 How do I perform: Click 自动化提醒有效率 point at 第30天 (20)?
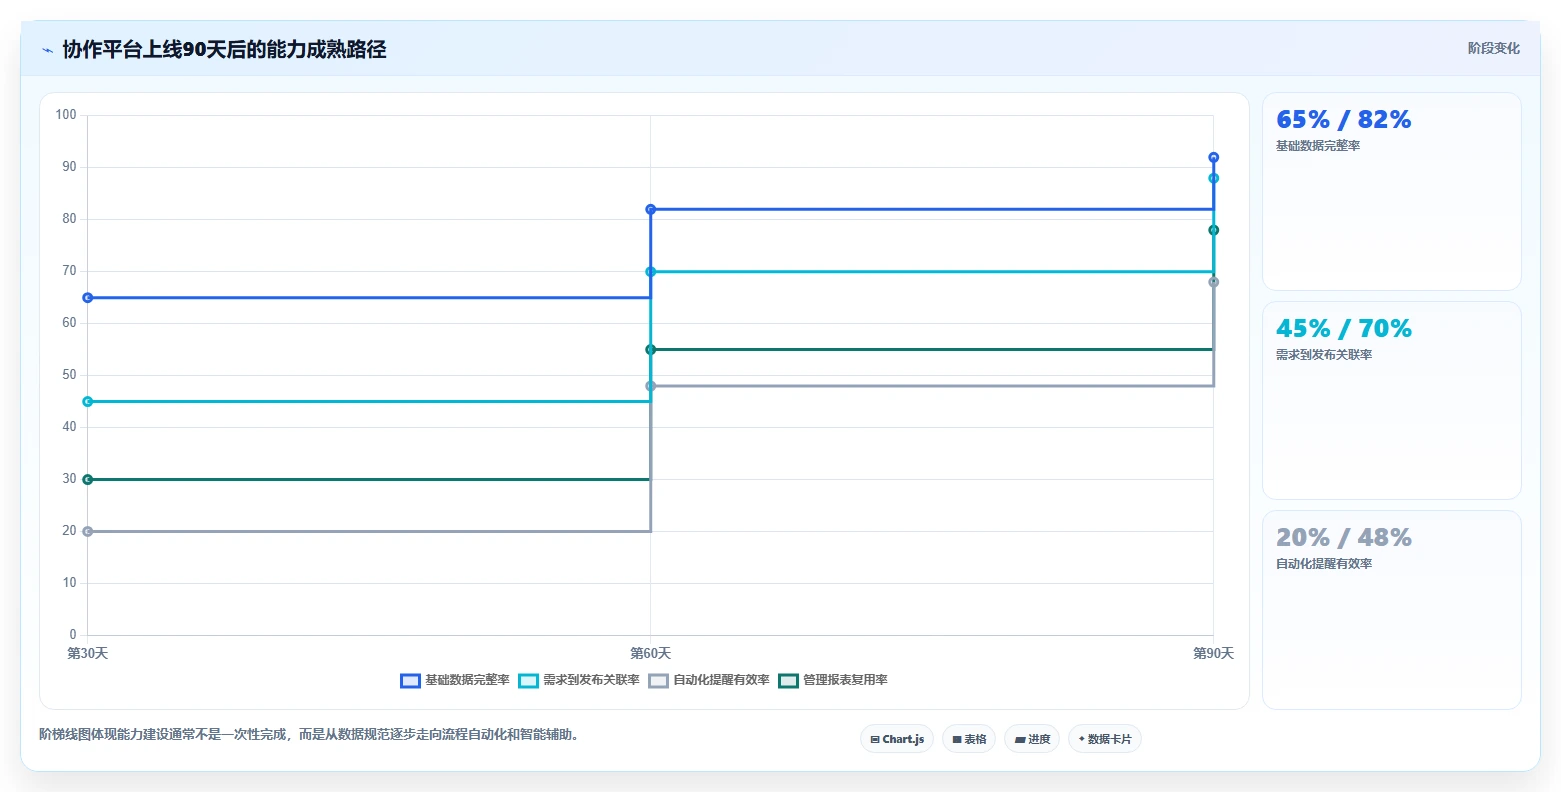click(88, 532)
